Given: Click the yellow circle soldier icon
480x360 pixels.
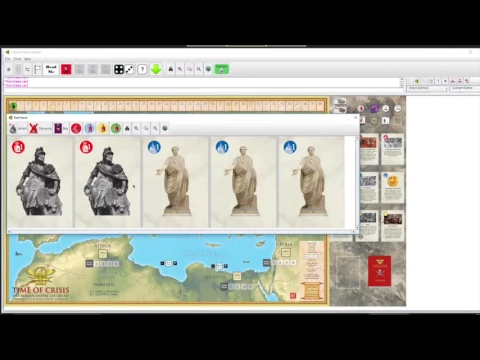Looking at the screenshot, I should pos(102,128).
